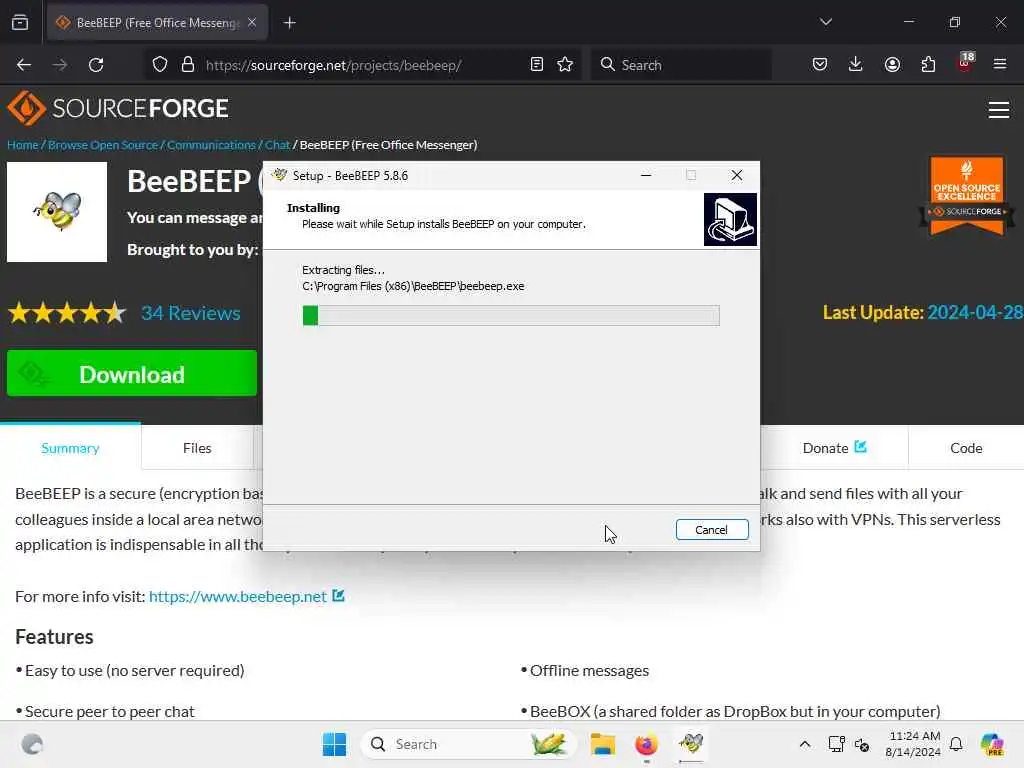The height and width of the screenshot is (768, 1024).
Task: Open the extensions puzzle icon
Action: pyautogui.click(x=928, y=65)
